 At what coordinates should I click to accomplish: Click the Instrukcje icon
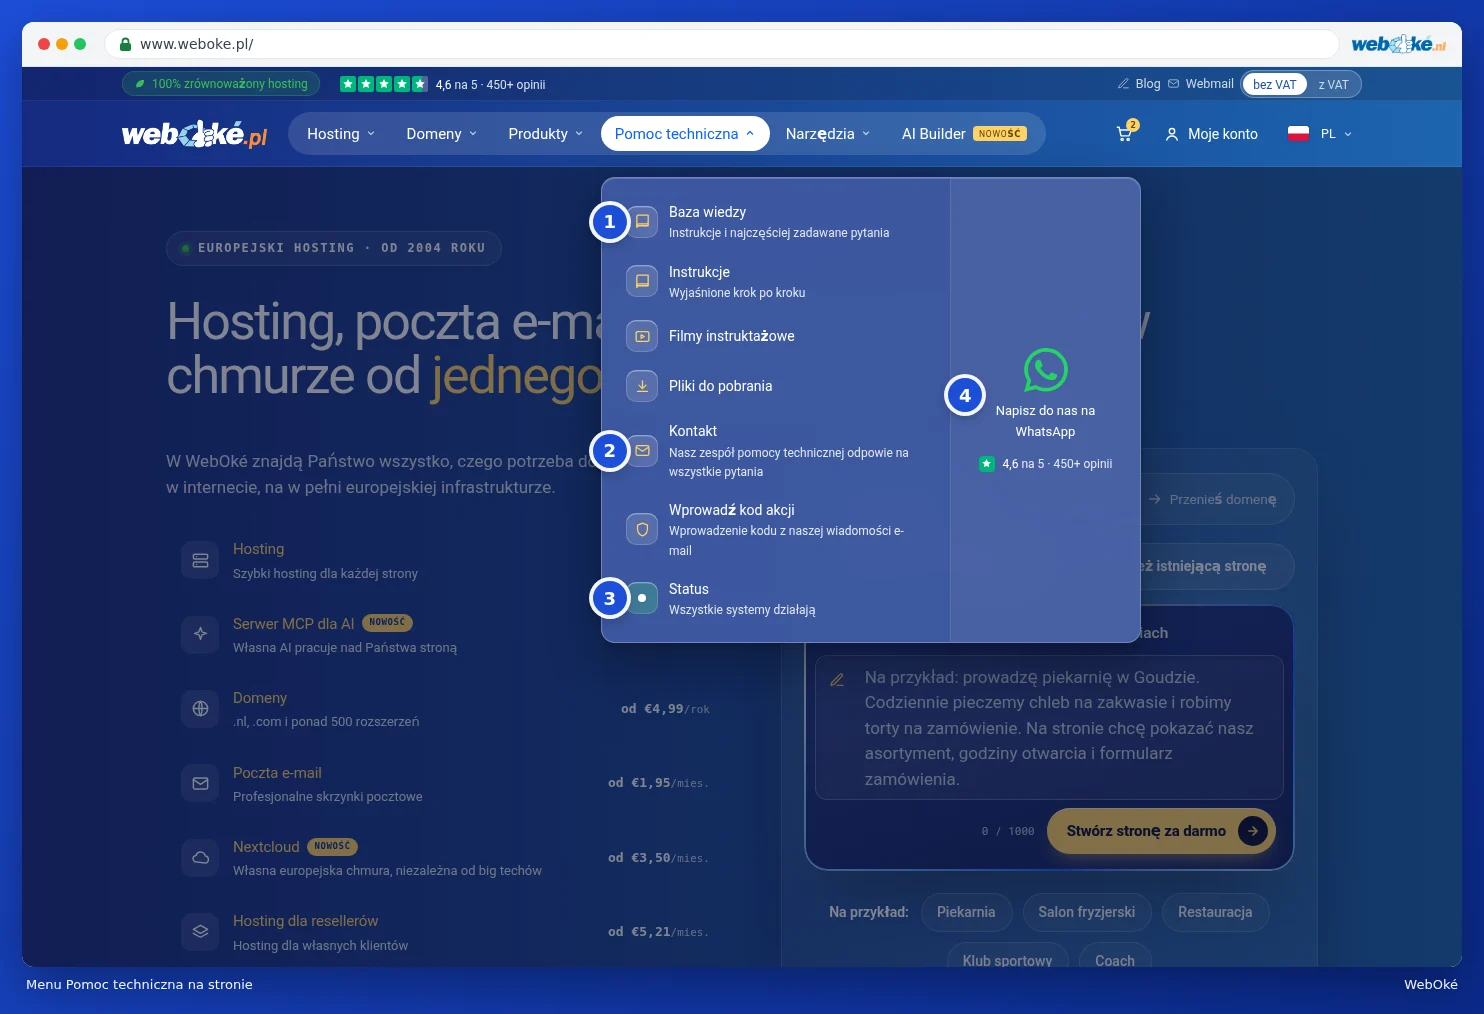[642, 281]
